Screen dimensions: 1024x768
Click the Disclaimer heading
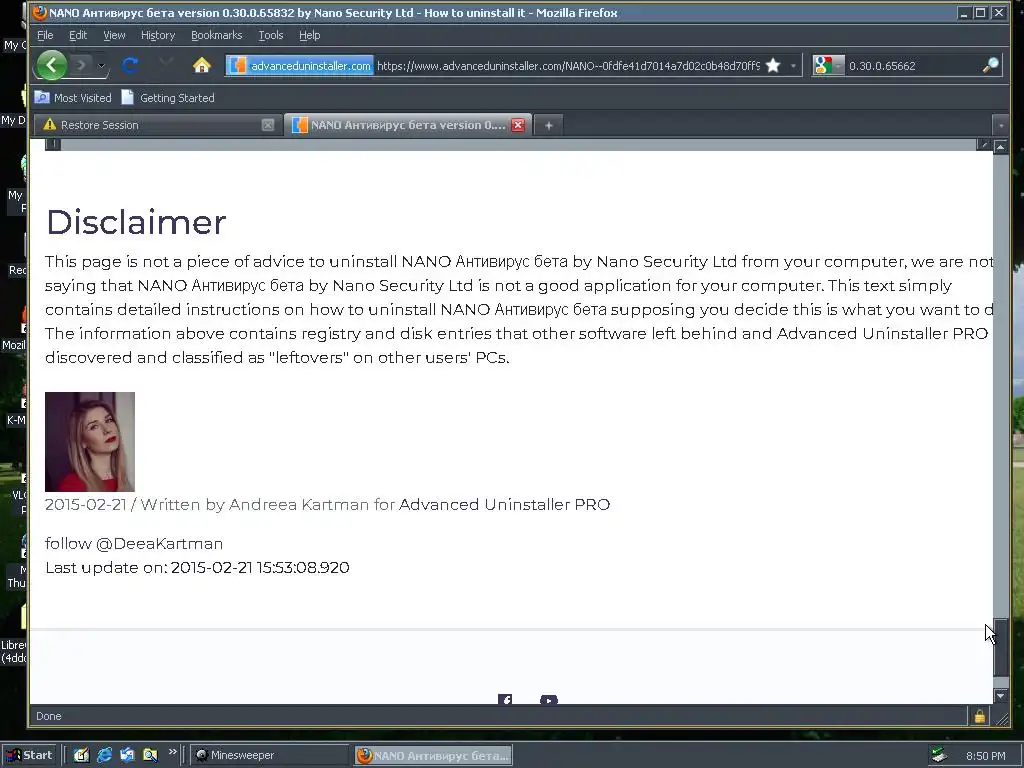click(x=136, y=222)
